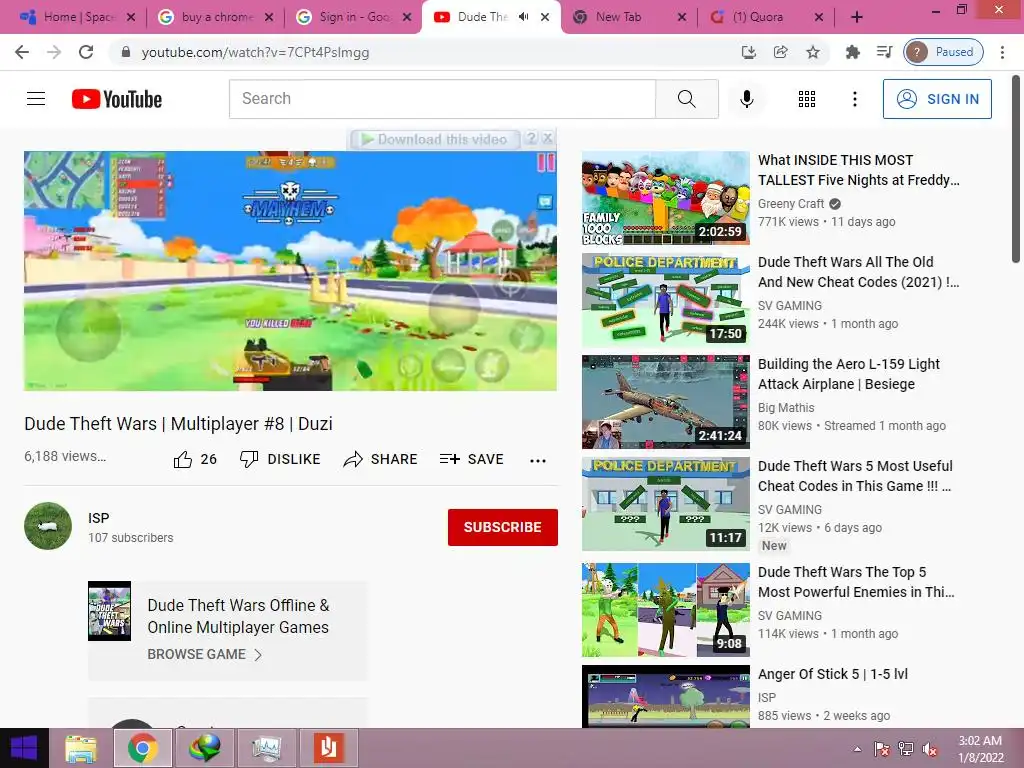The image size is (1024, 768).
Task: Click the taskbar clock showing 3:02 AM
Action: 980,749
